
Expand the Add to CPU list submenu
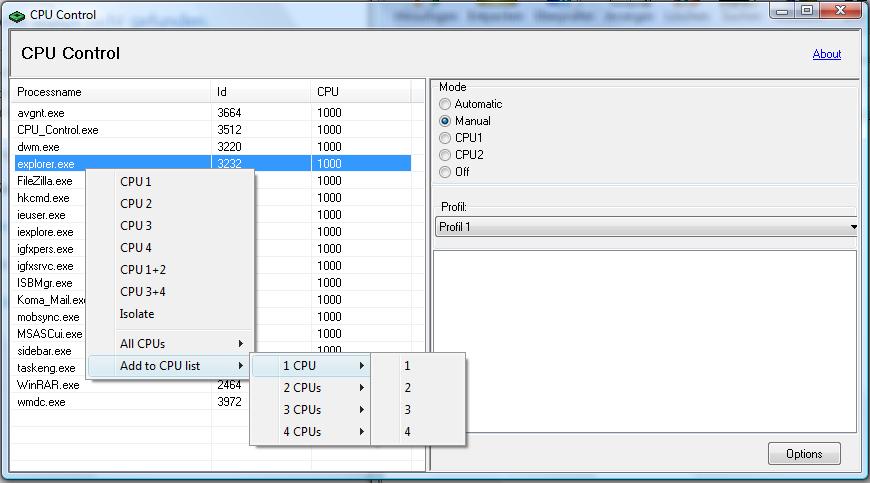tap(169, 366)
